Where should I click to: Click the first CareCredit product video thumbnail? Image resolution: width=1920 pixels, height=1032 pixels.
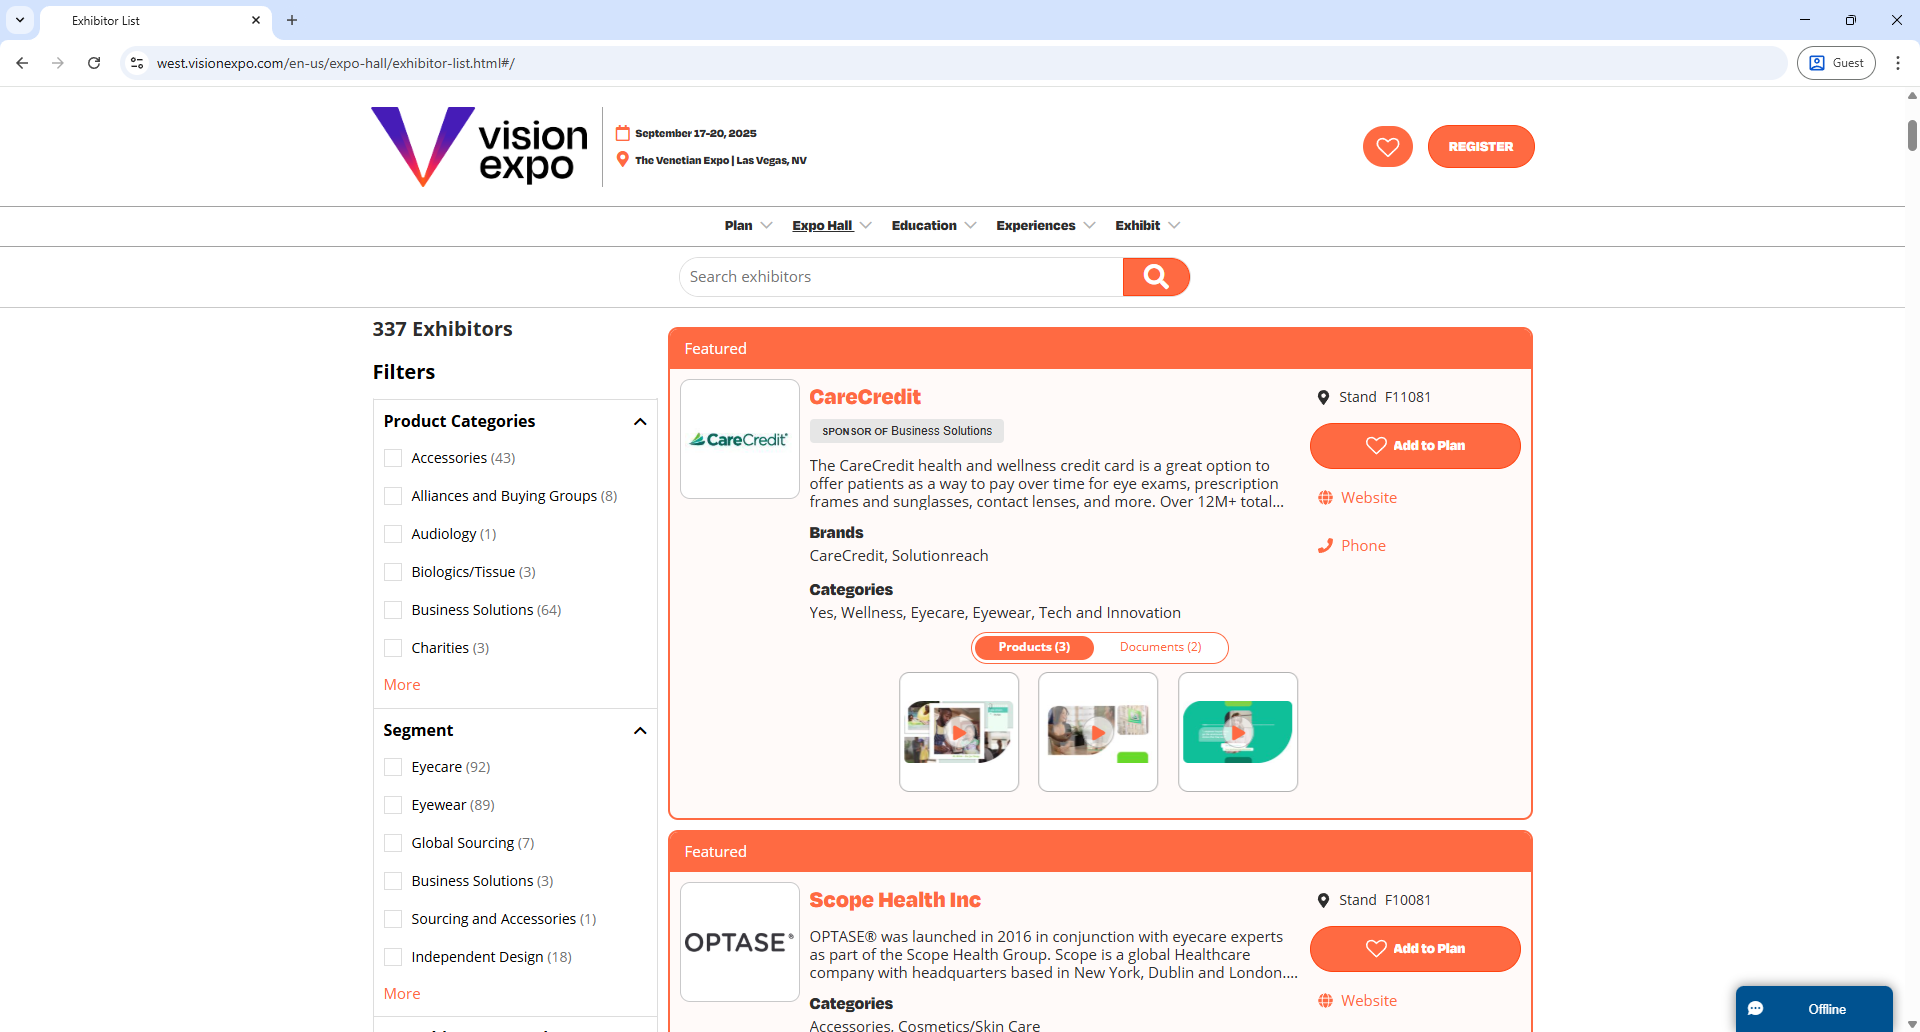pyautogui.click(x=958, y=731)
